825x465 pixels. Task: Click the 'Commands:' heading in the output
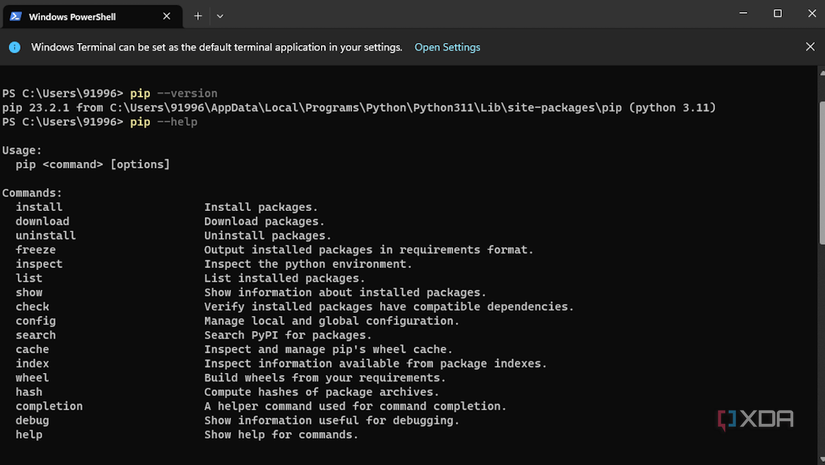[x=32, y=193]
